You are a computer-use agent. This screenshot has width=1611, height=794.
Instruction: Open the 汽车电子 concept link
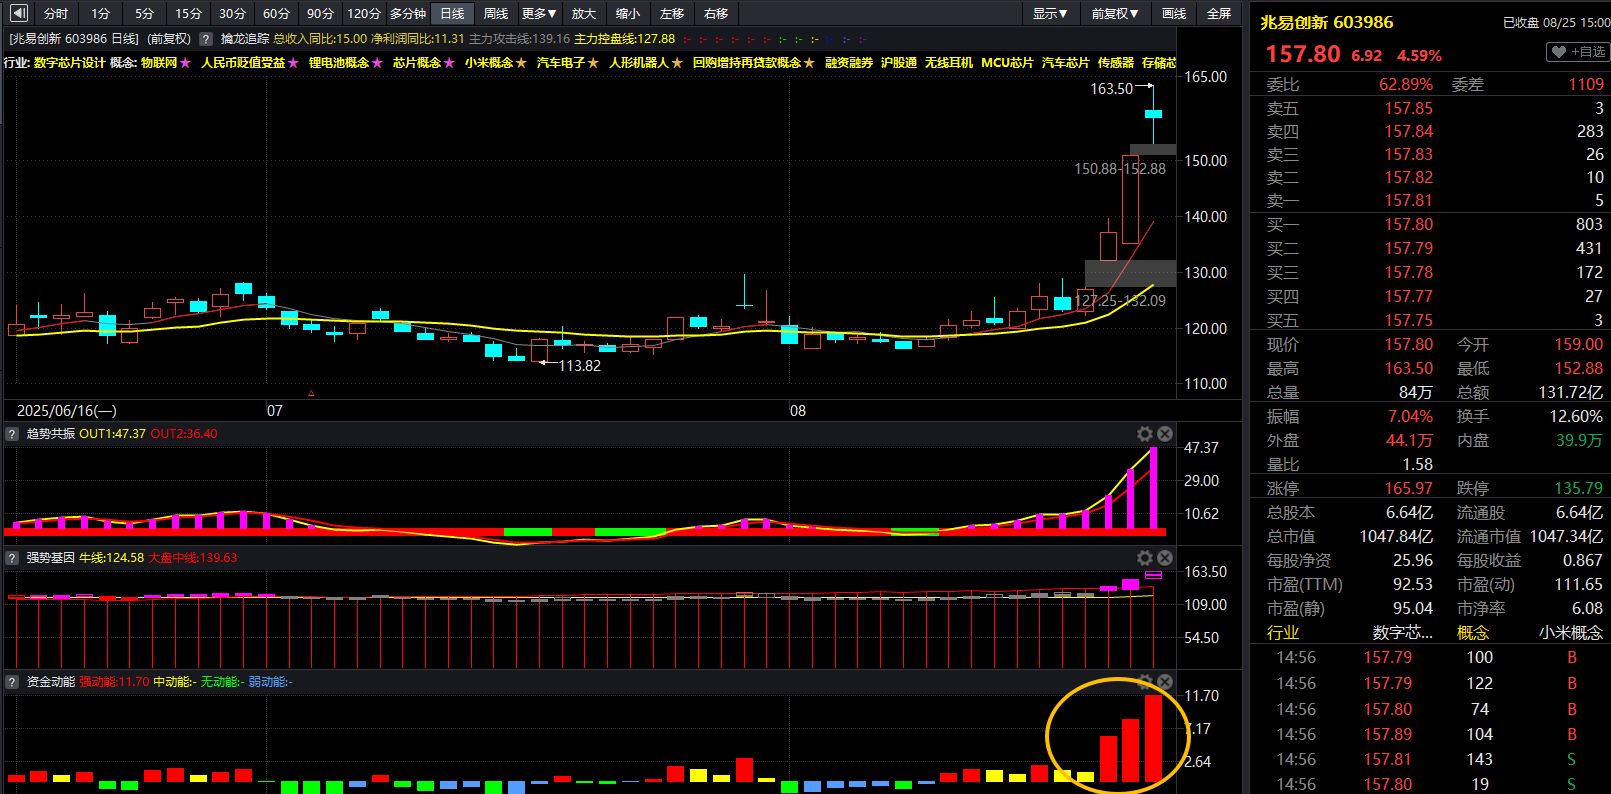(561, 63)
